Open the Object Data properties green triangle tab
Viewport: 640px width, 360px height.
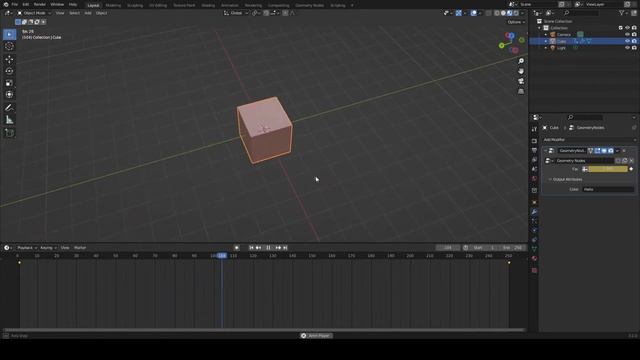[534, 249]
